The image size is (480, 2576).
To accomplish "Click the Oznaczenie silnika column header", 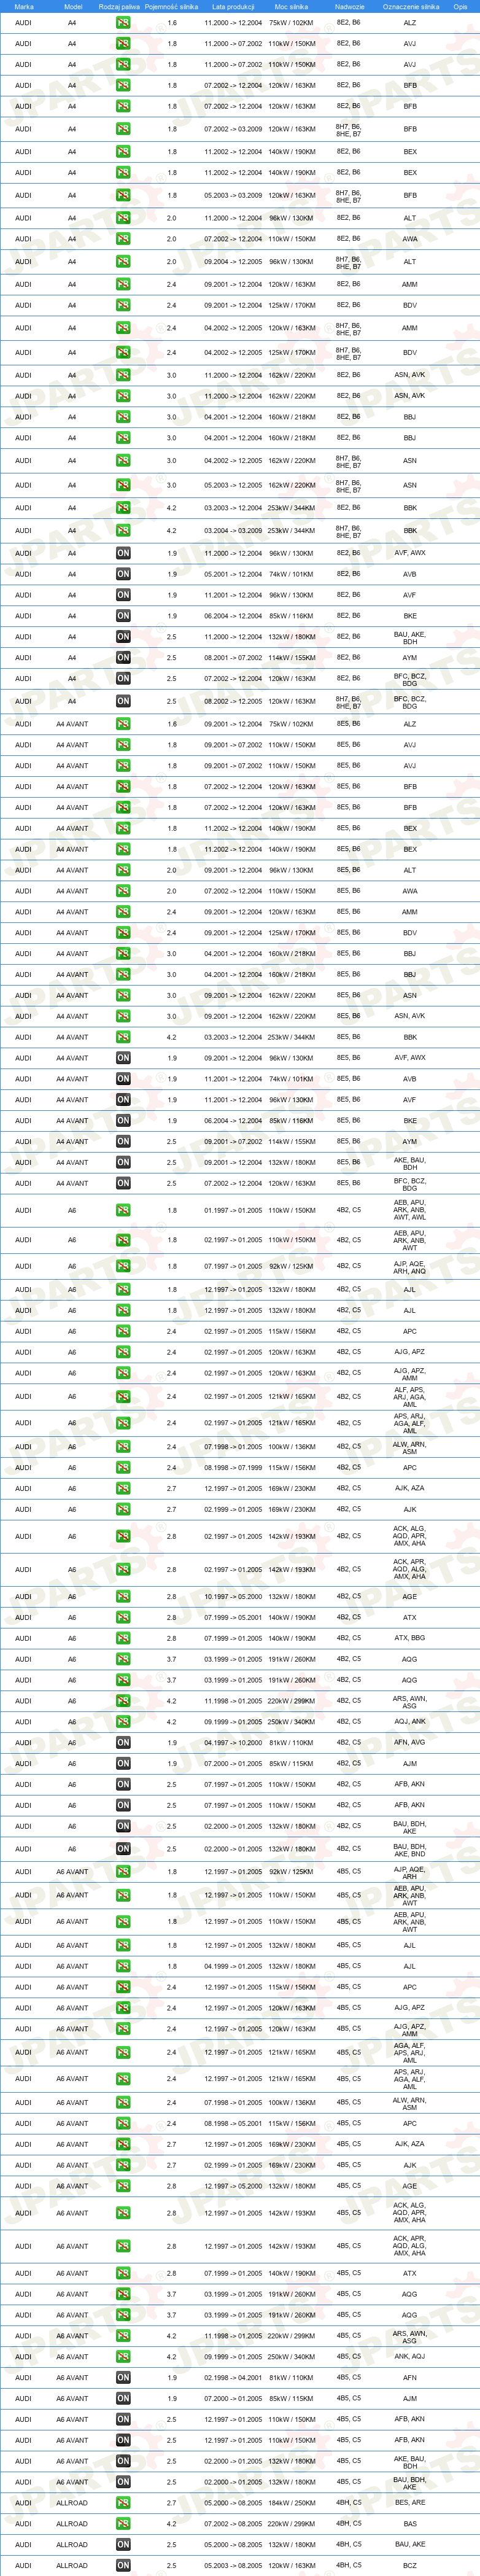I will point(411,6).
